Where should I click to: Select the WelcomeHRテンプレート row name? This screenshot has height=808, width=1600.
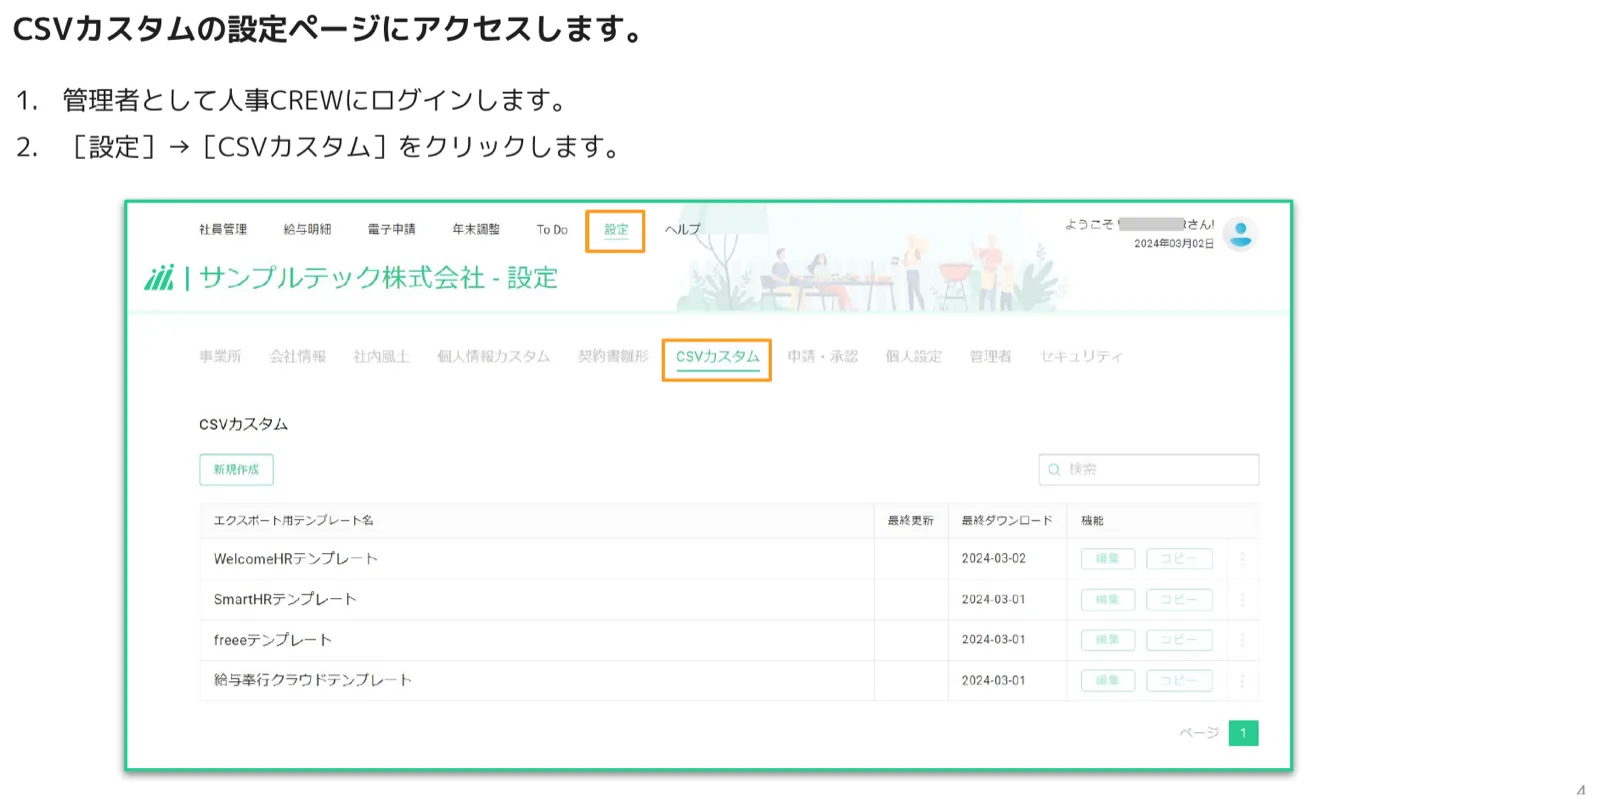point(296,559)
